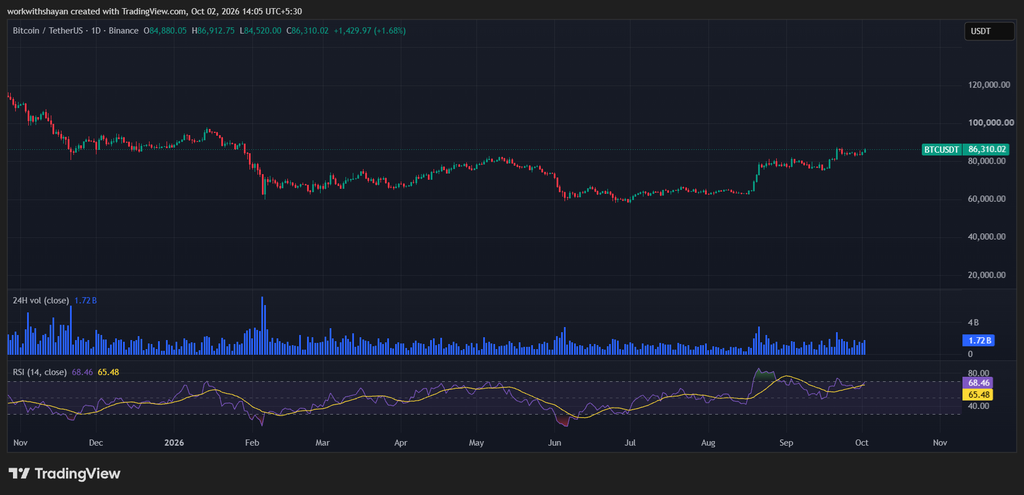Viewport: 1024px width, 495px height.
Task: Click the 2026 label on time axis
Action: (x=174, y=443)
